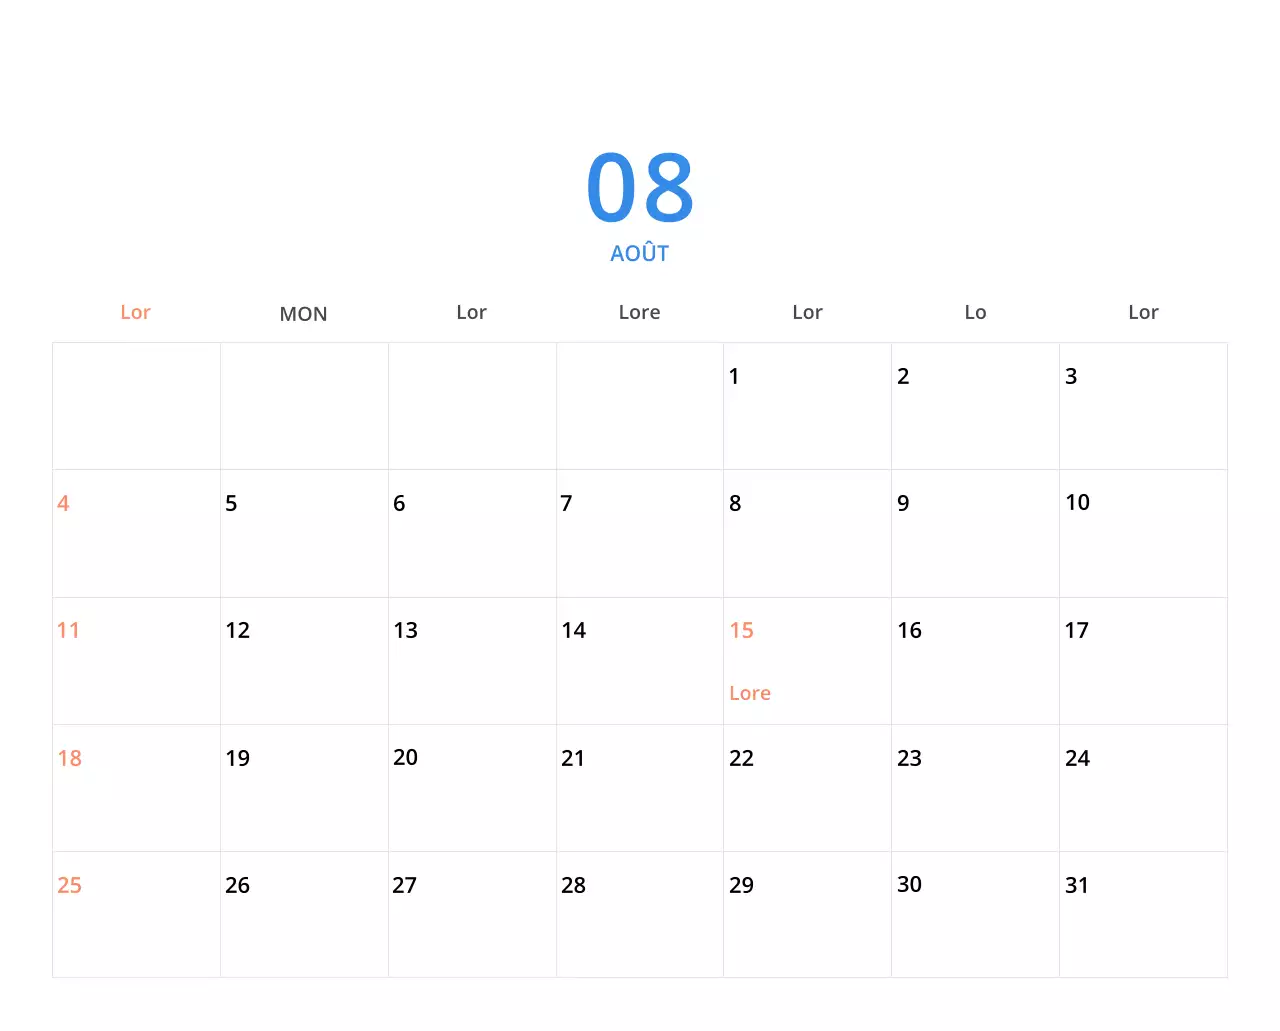Select the August 22 calendar cell
The height and width of the screenshot is (1031, 1280).
pyautogui.click(x=806, y=788)
